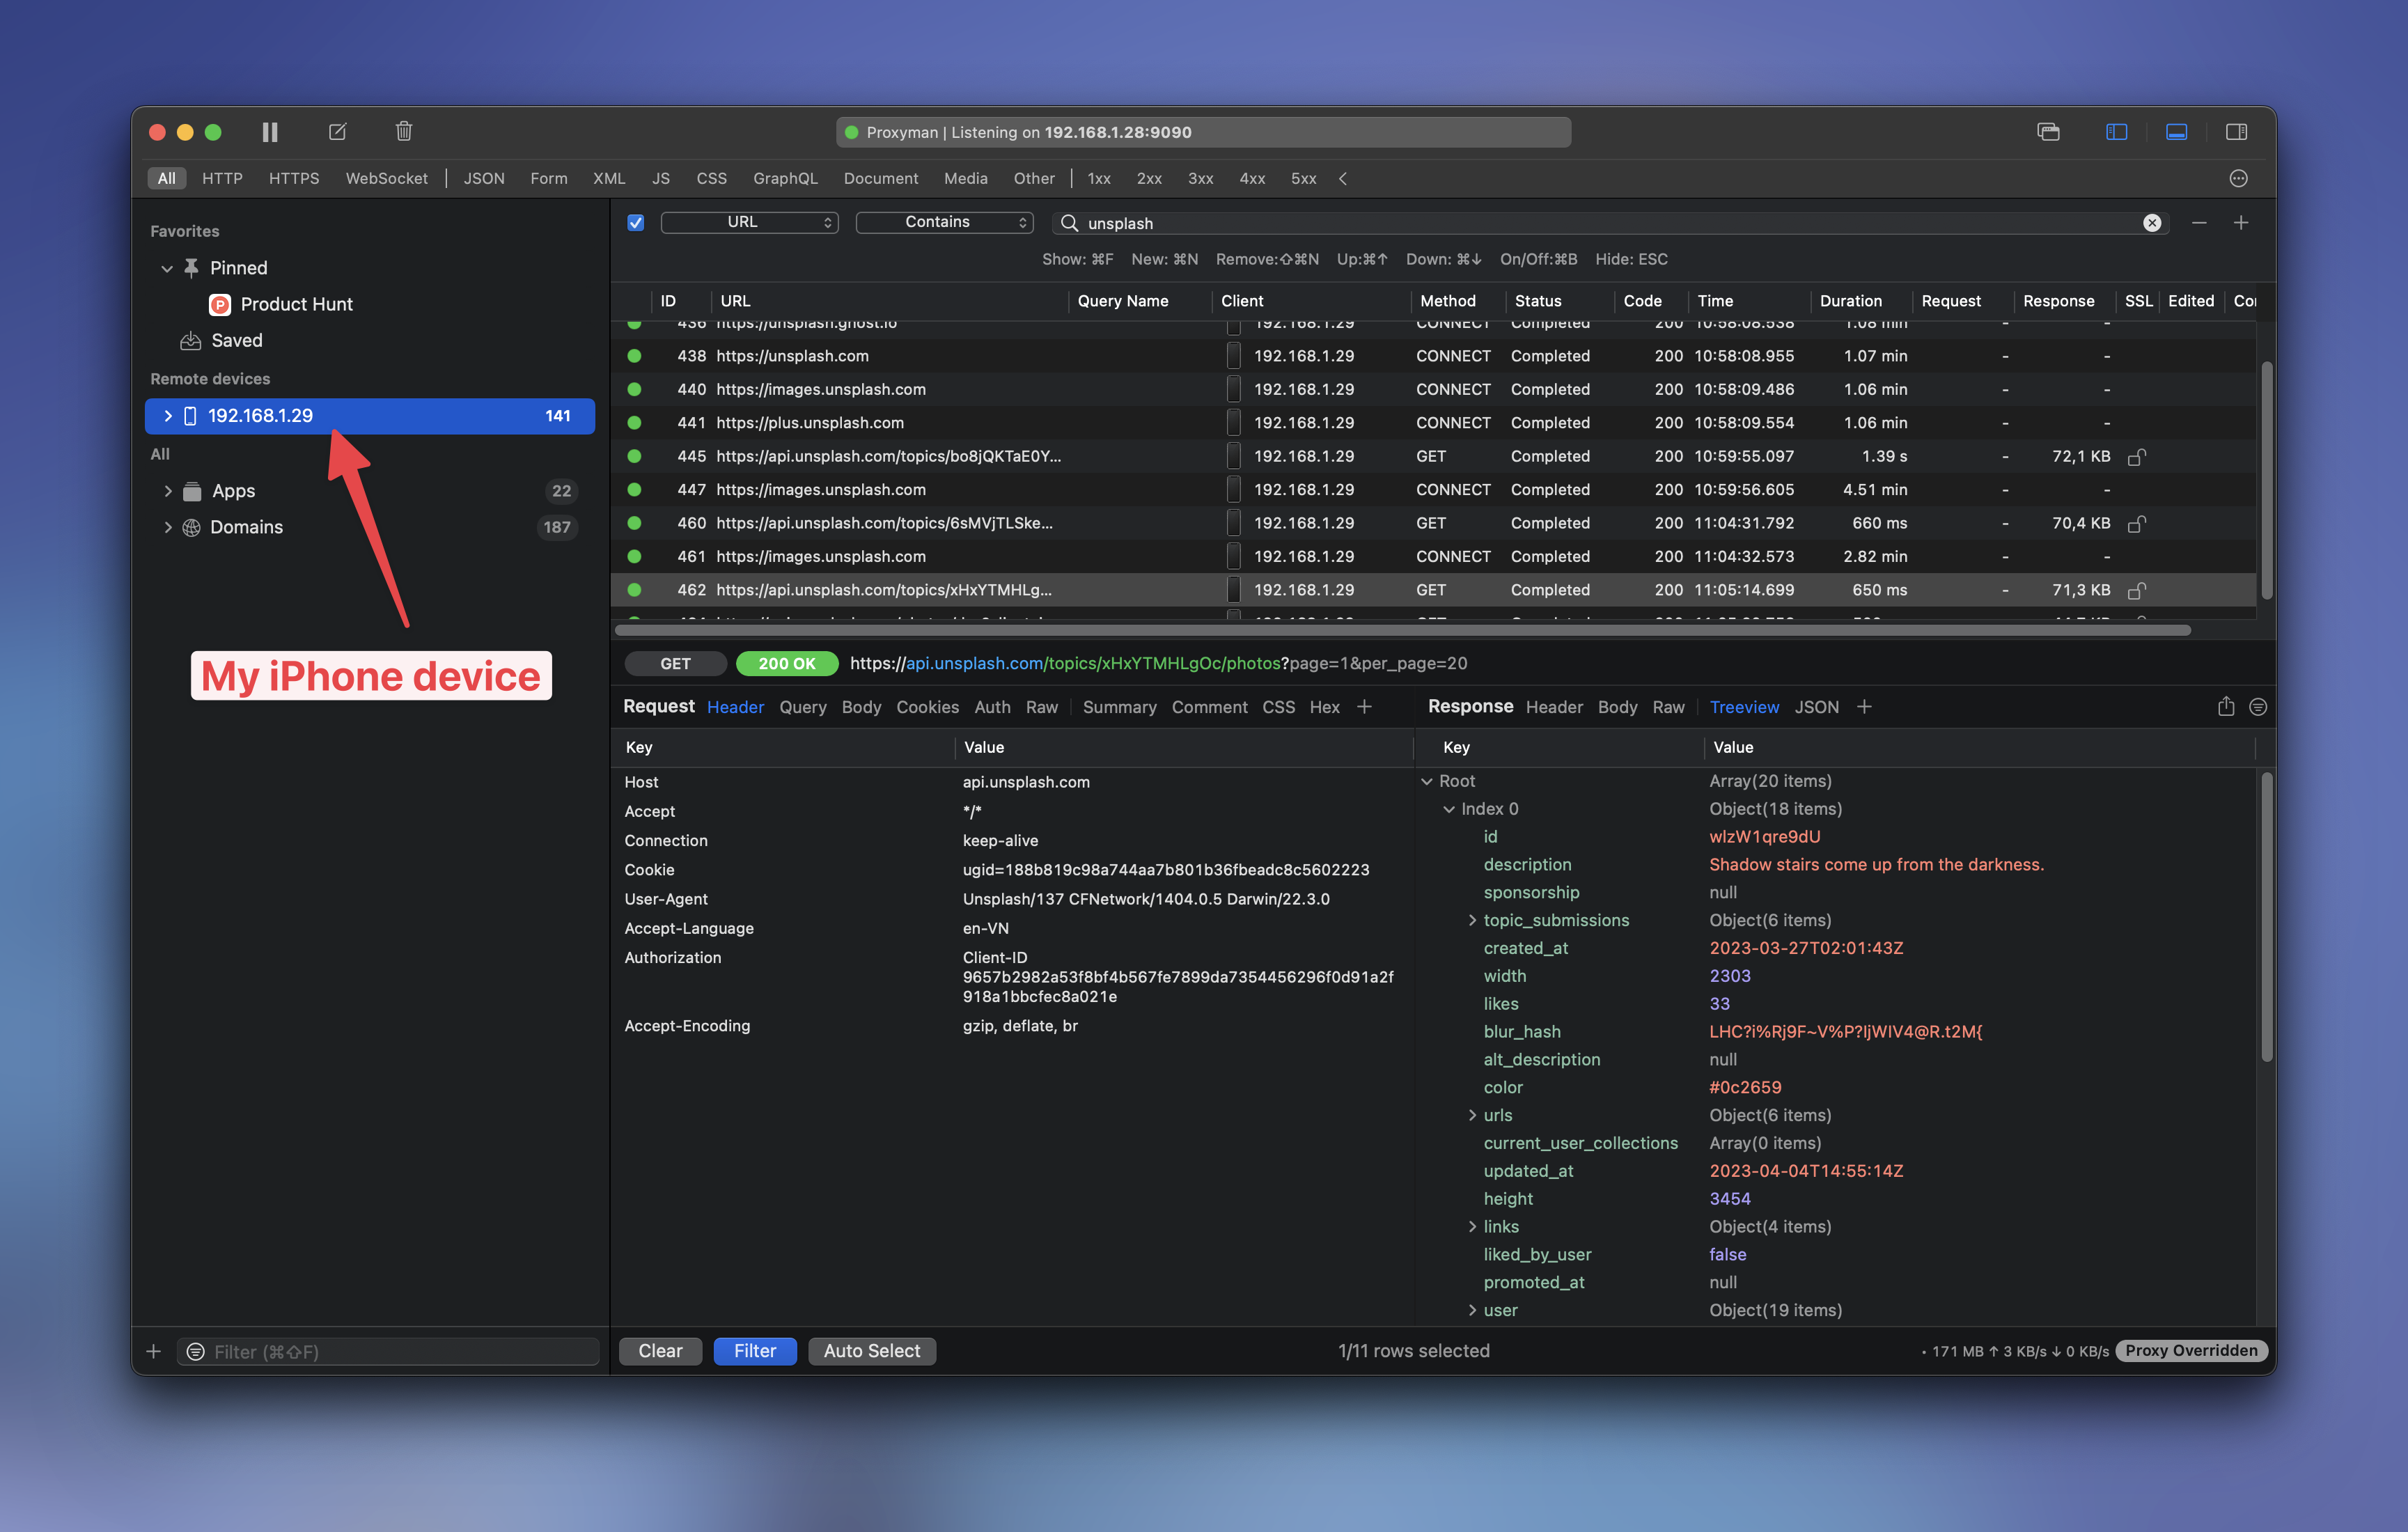Viewport: 2408px width, 1532px height.
Task: Remove the filter row with the minus icon
Action: coord(2199,223)
